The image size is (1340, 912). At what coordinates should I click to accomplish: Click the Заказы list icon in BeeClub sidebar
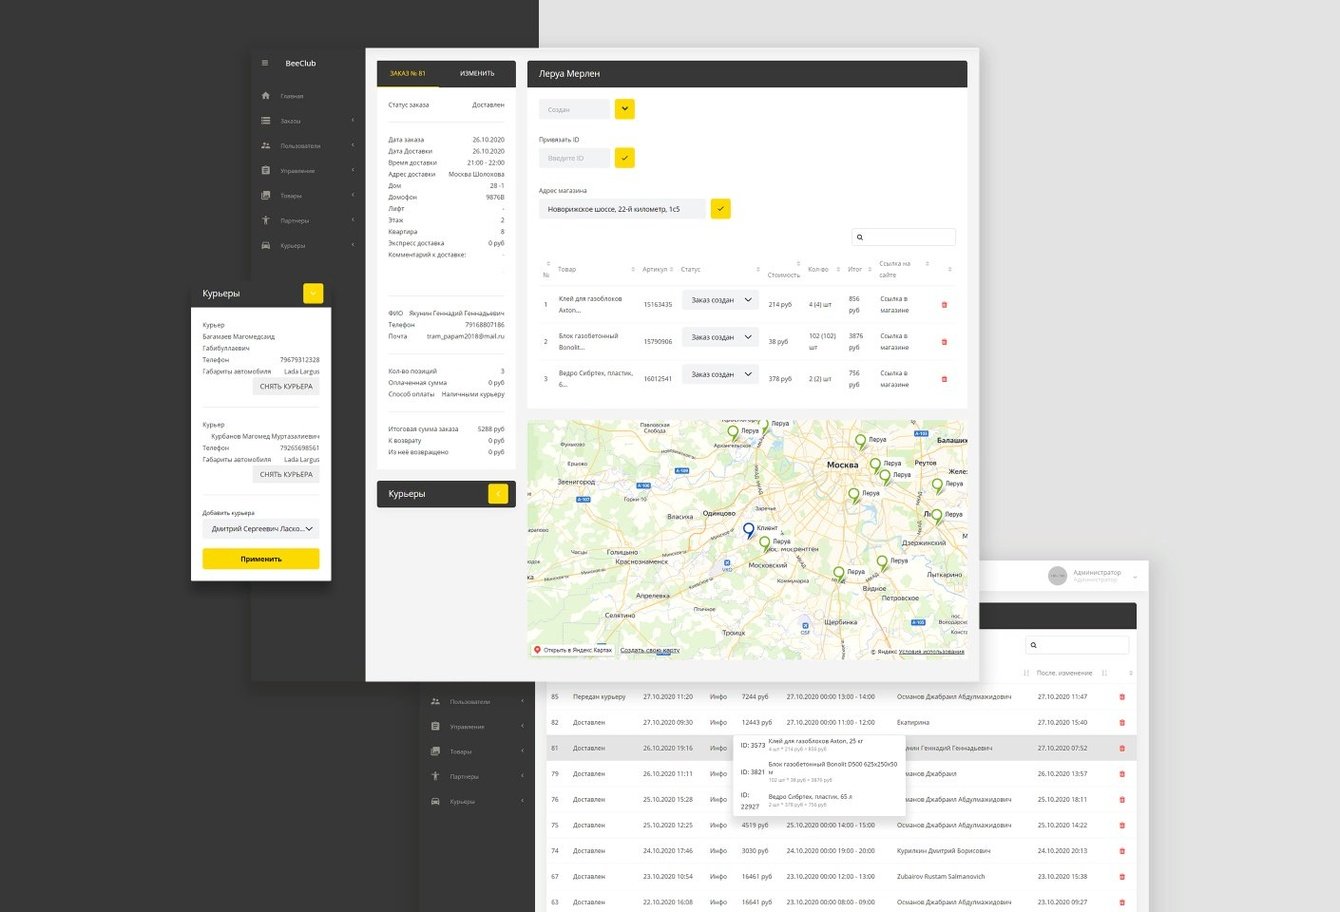coord(265,121)
